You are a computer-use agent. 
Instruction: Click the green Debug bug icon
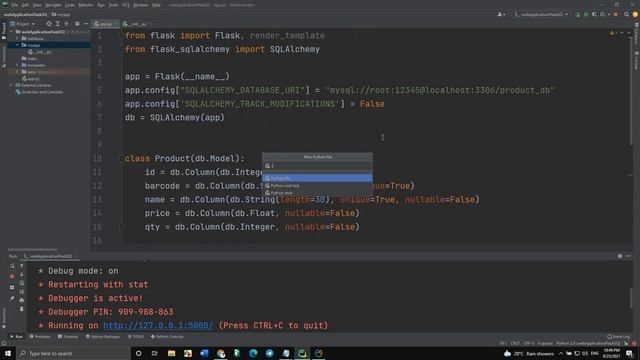click(586, 14)
